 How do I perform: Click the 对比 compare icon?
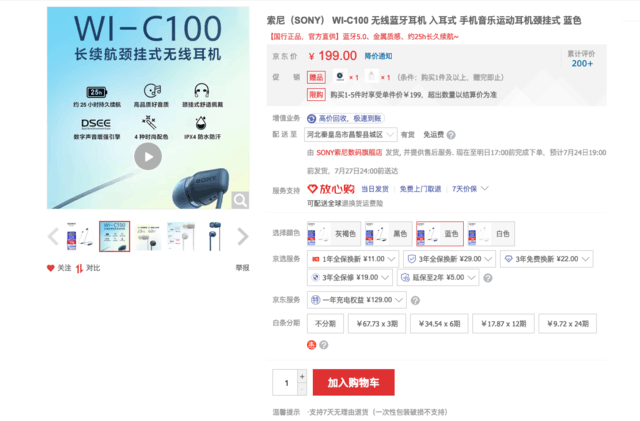(x=79, y=268)
